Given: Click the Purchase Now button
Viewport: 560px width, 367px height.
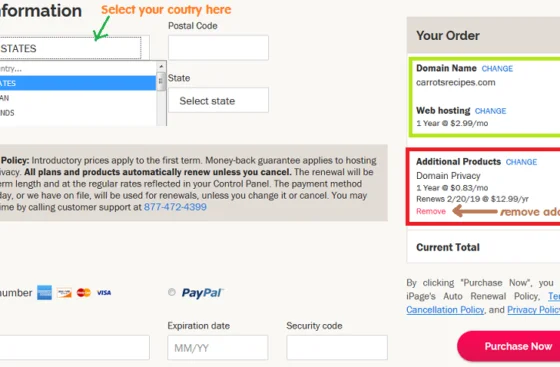Looking at the screenshot, I should (x=509, y=346).
